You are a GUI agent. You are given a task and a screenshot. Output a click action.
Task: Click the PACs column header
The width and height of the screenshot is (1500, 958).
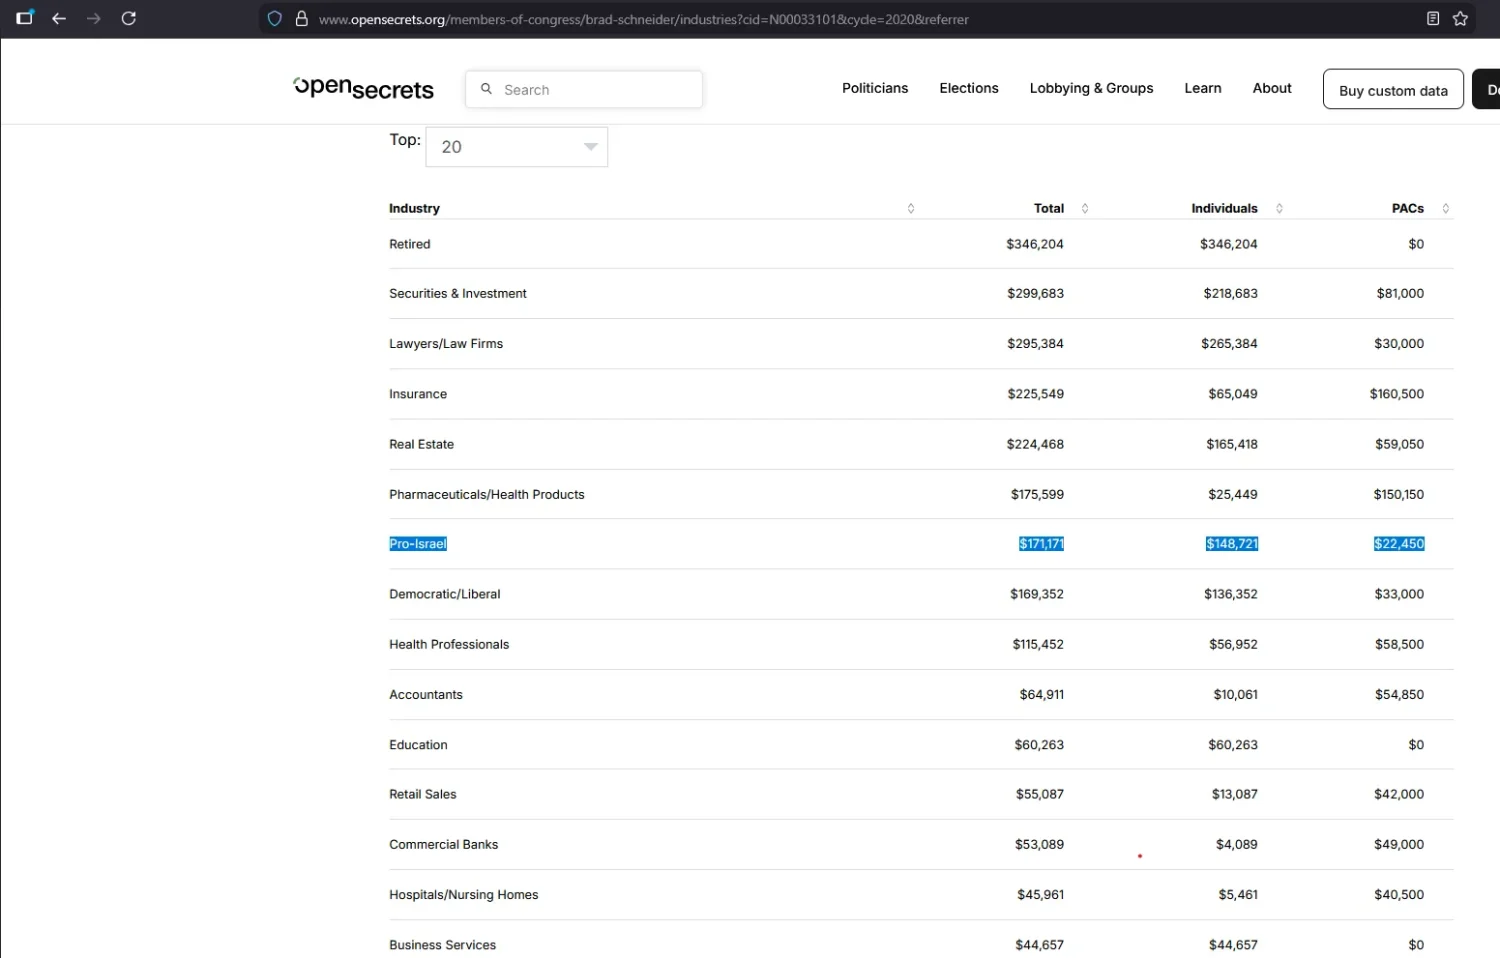[1407, 208]
